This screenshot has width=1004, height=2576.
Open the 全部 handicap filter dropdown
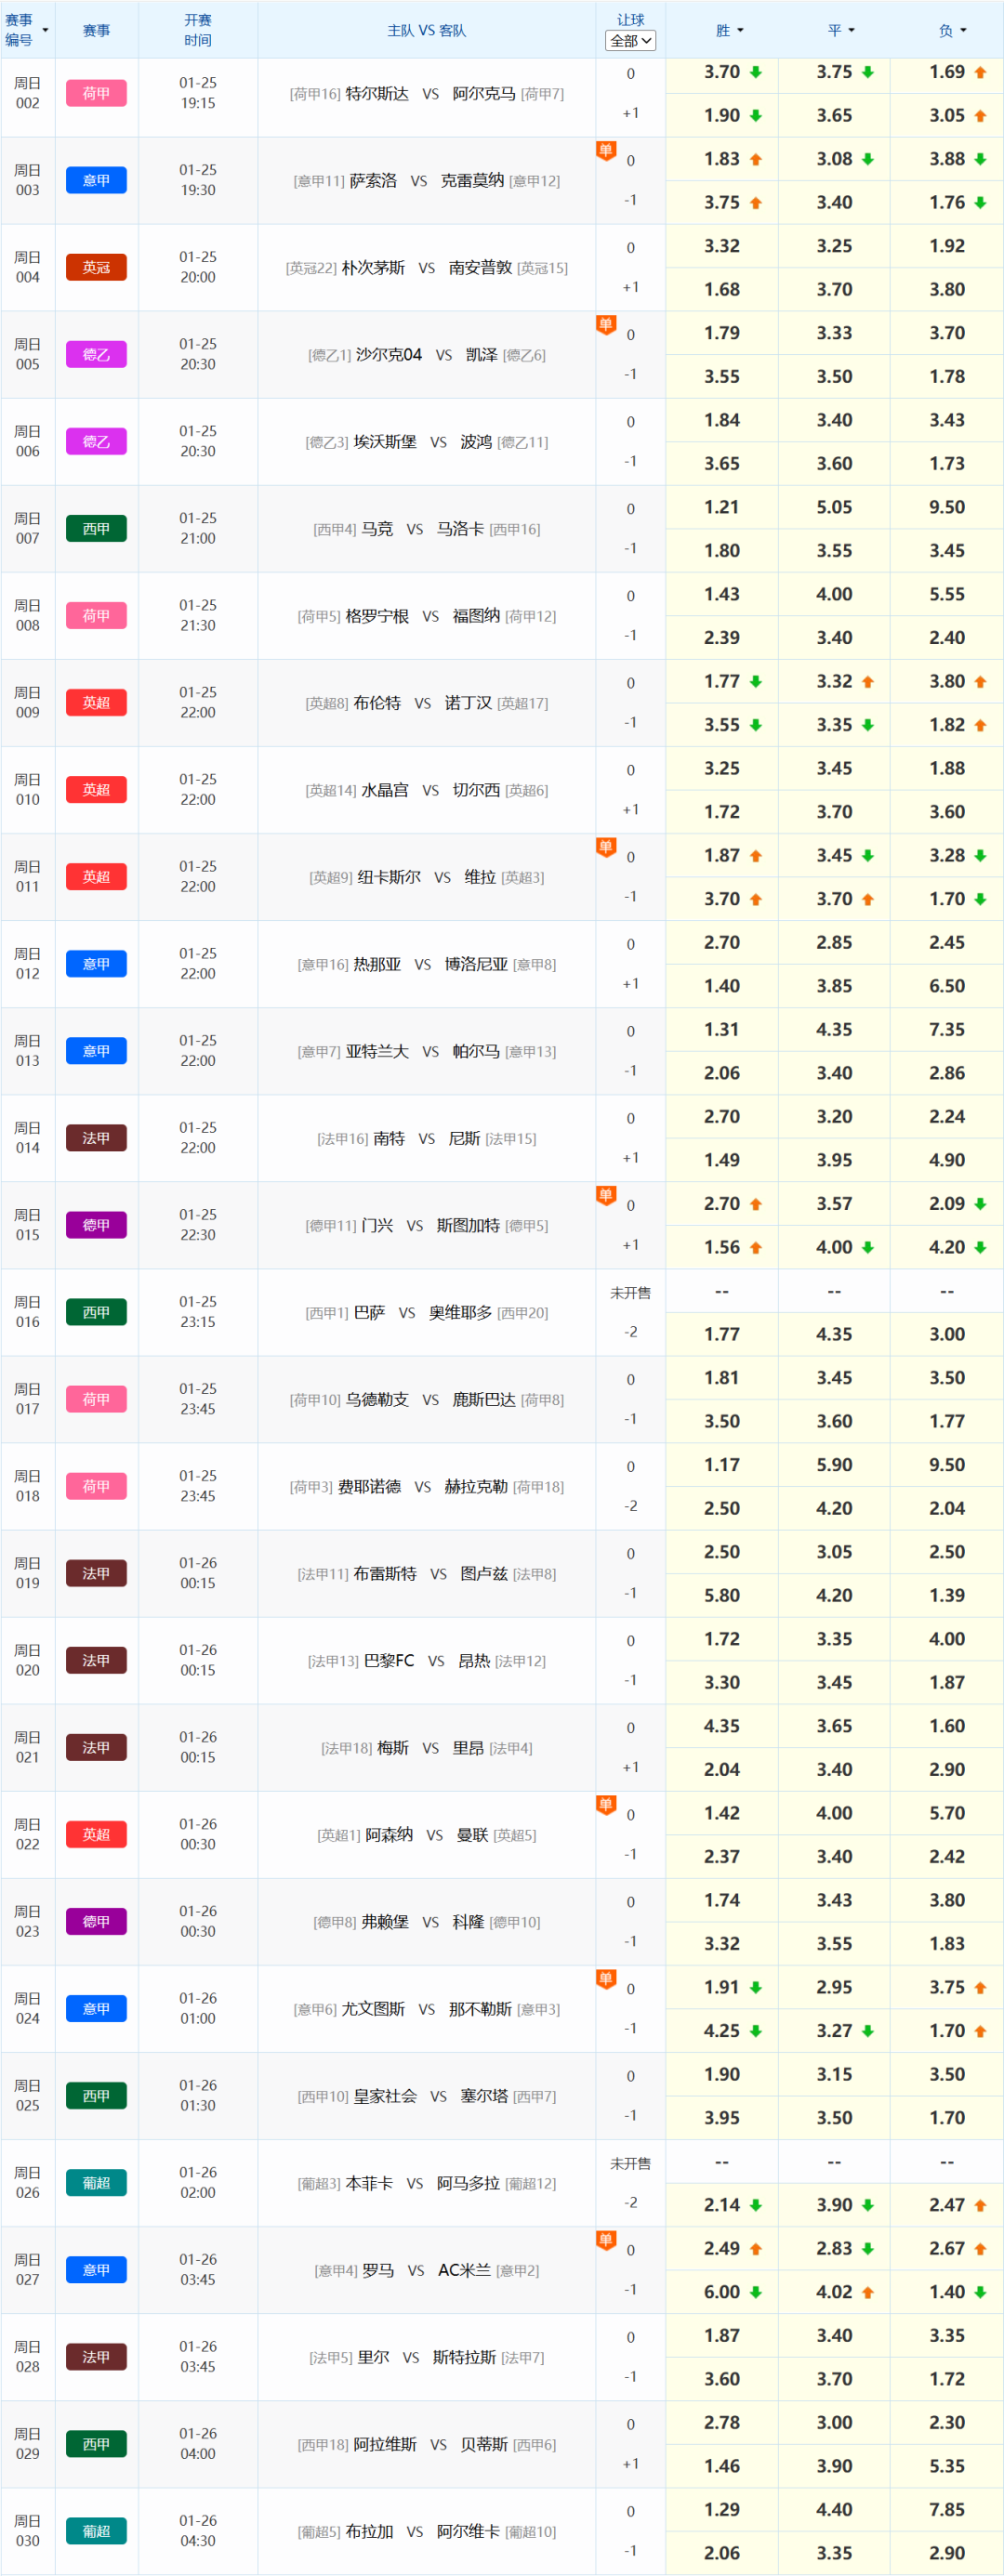pyautogui.click(x=630, y=41)
